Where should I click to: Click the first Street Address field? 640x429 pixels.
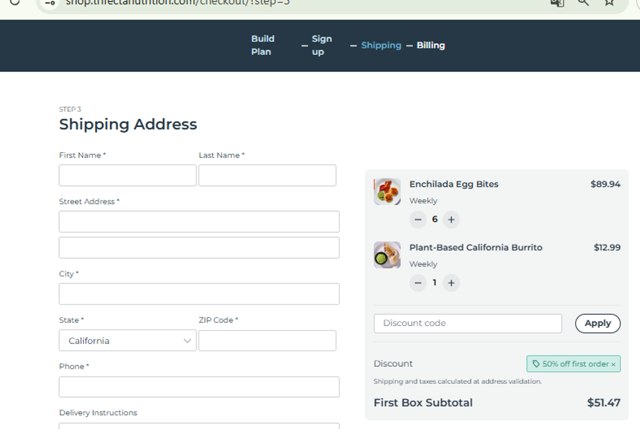point(199,222)
